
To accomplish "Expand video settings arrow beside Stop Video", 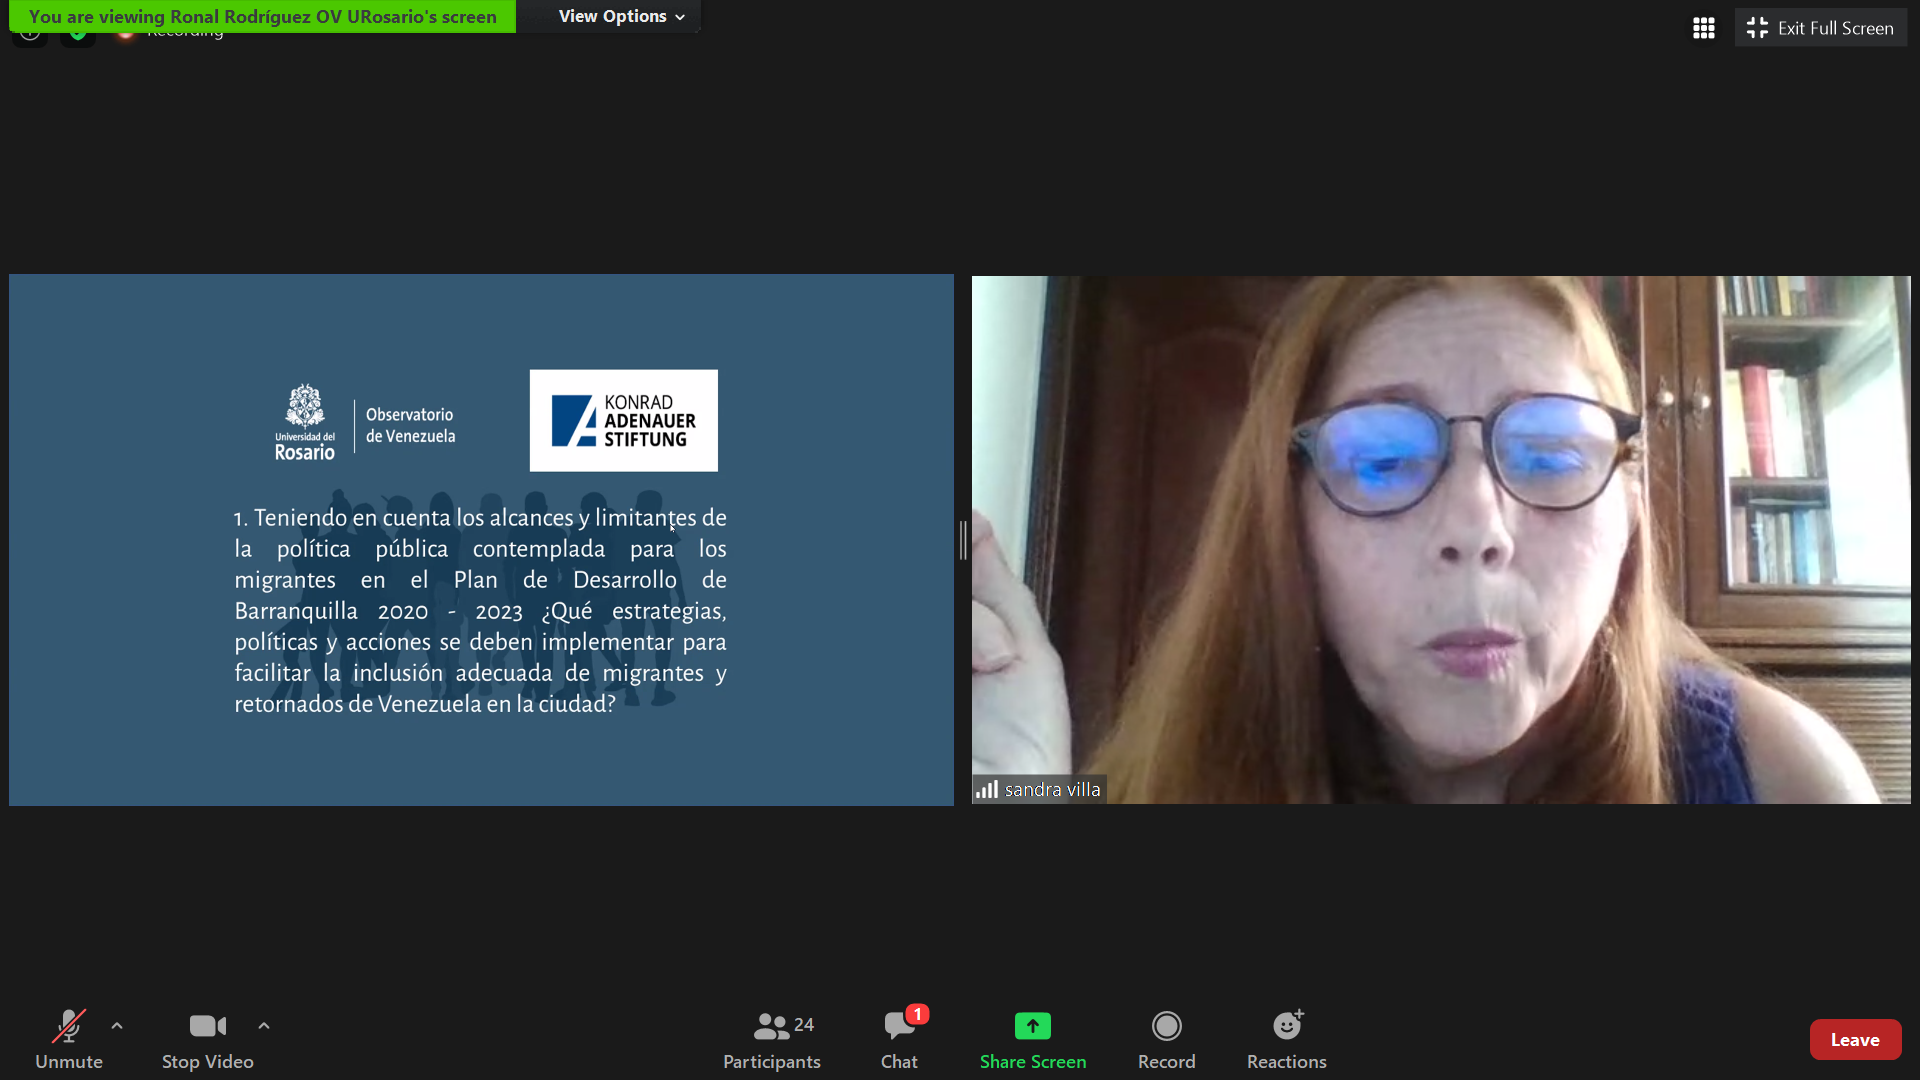I will [x=264, y=1026].
